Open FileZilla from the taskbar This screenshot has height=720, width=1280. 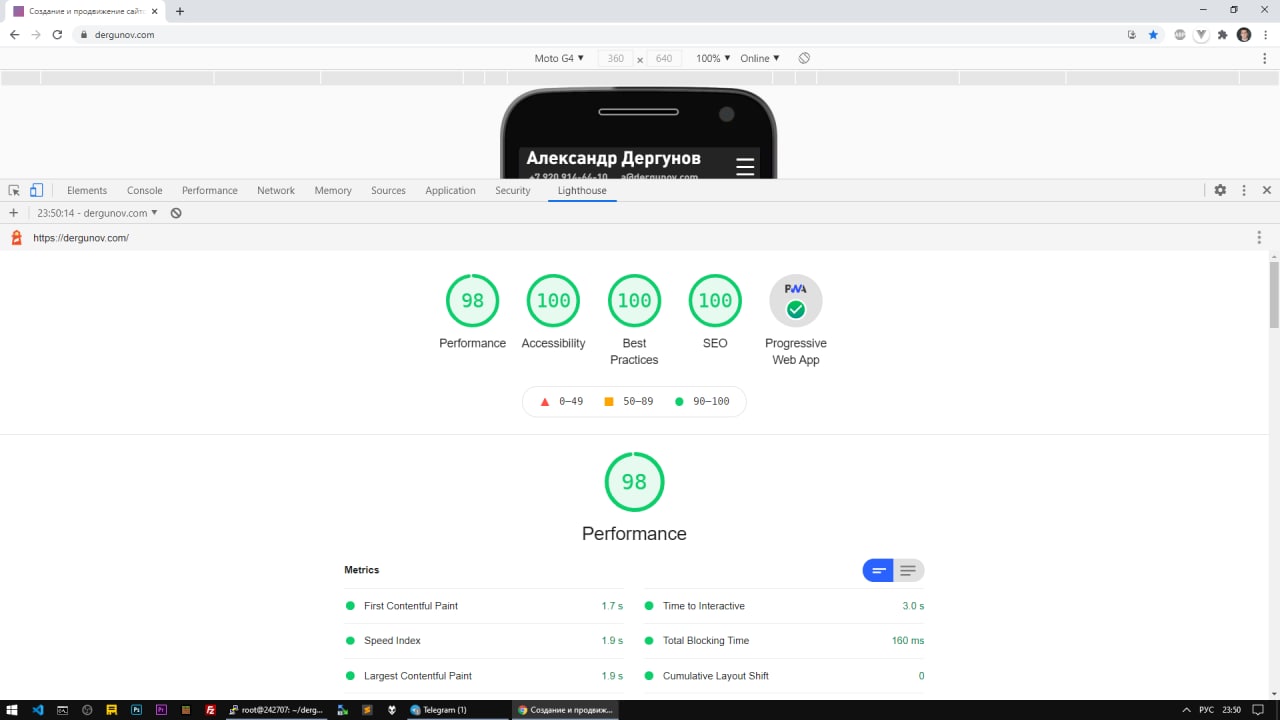[210, 710]
